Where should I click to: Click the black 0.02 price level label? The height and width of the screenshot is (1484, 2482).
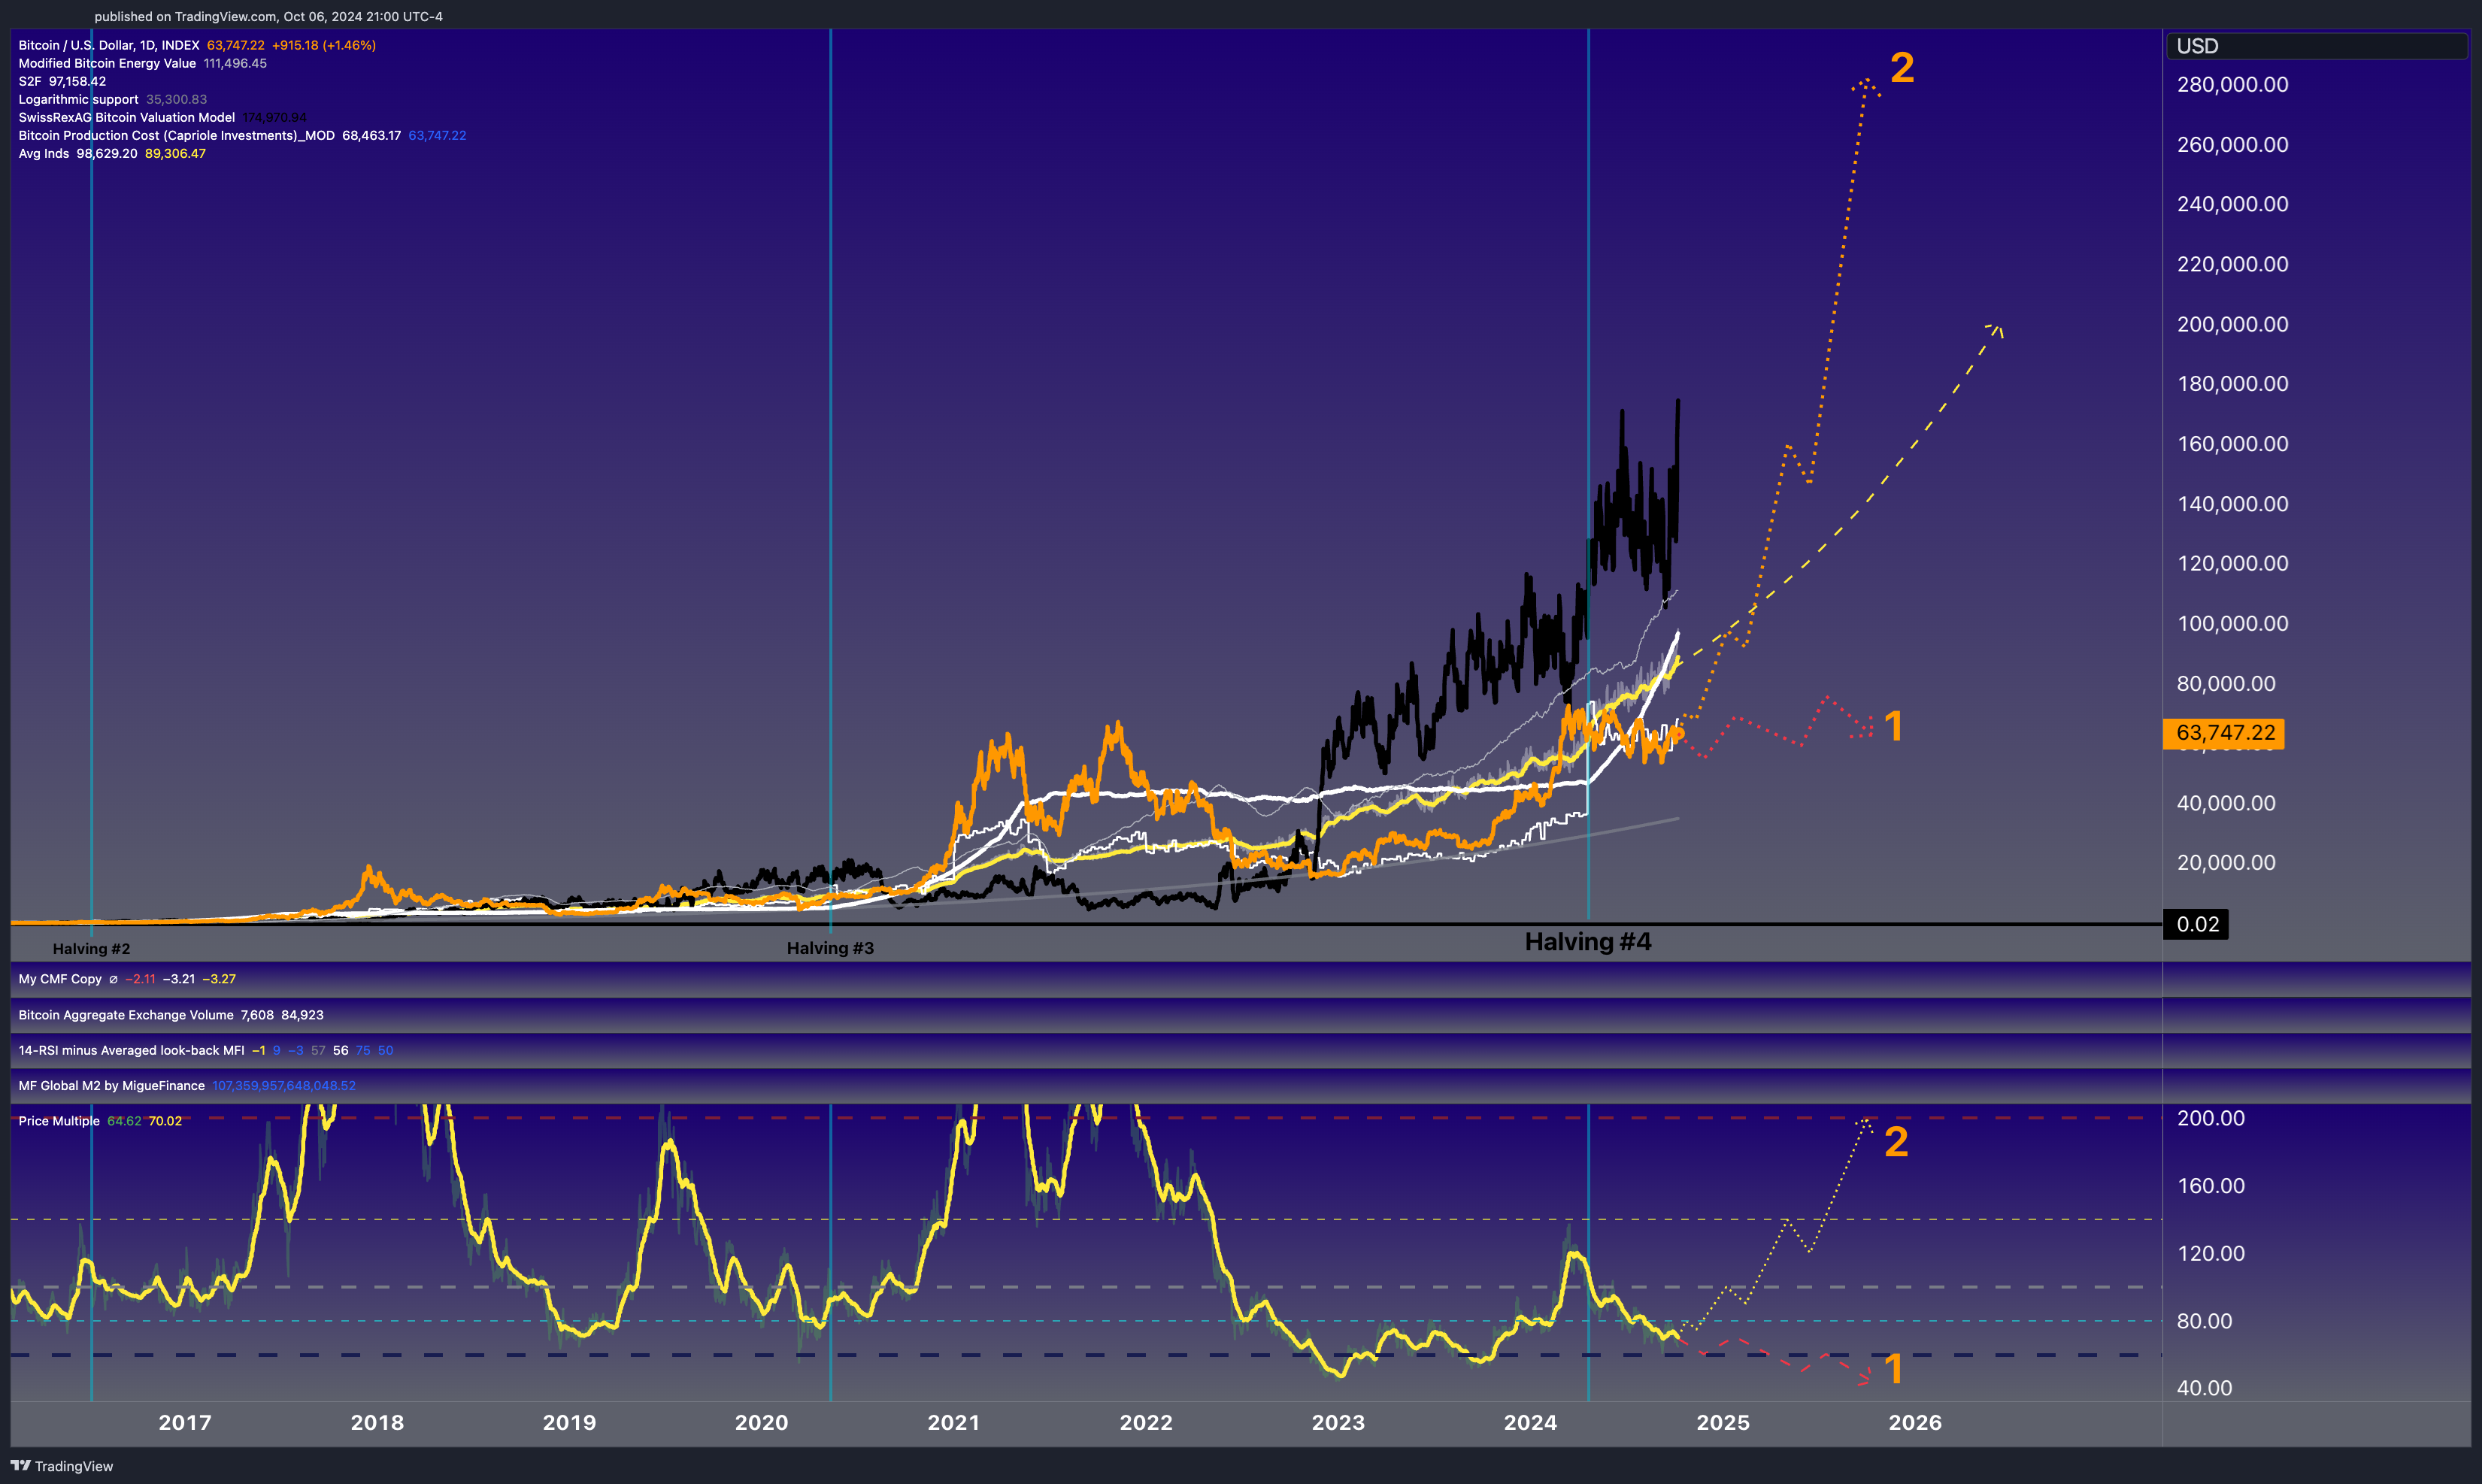click(2196, 925)
